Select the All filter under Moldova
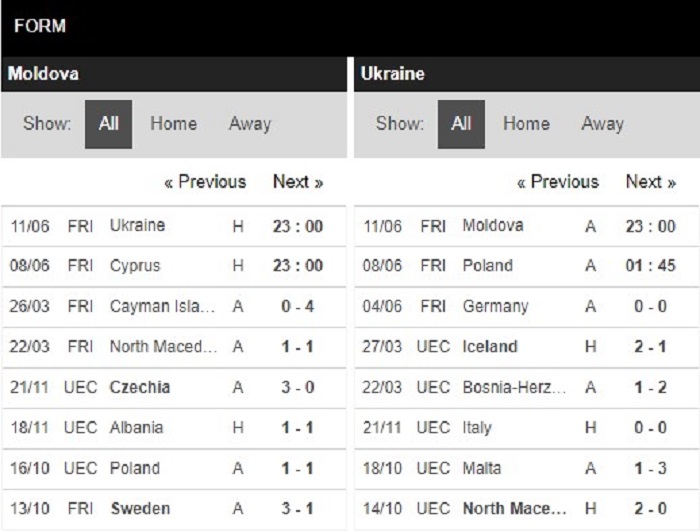The image size is (700, 532). [x=108, y=124]
